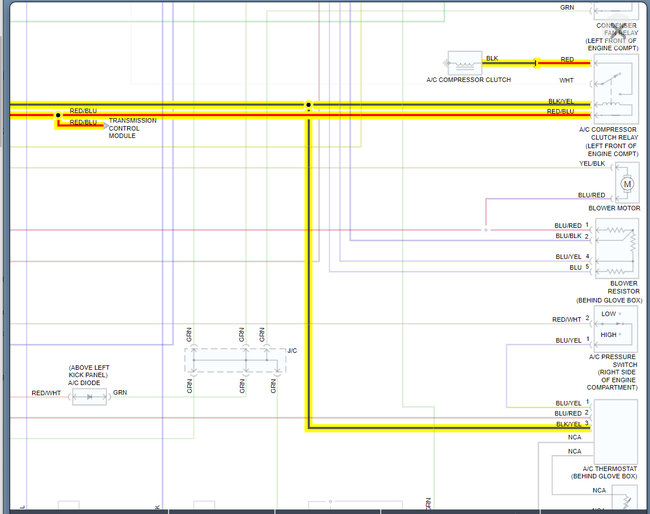Viewport: 650px width, 514px height.
Task: Click the splice dot on the BLK/YEL wire
Action: coord(308,105)
